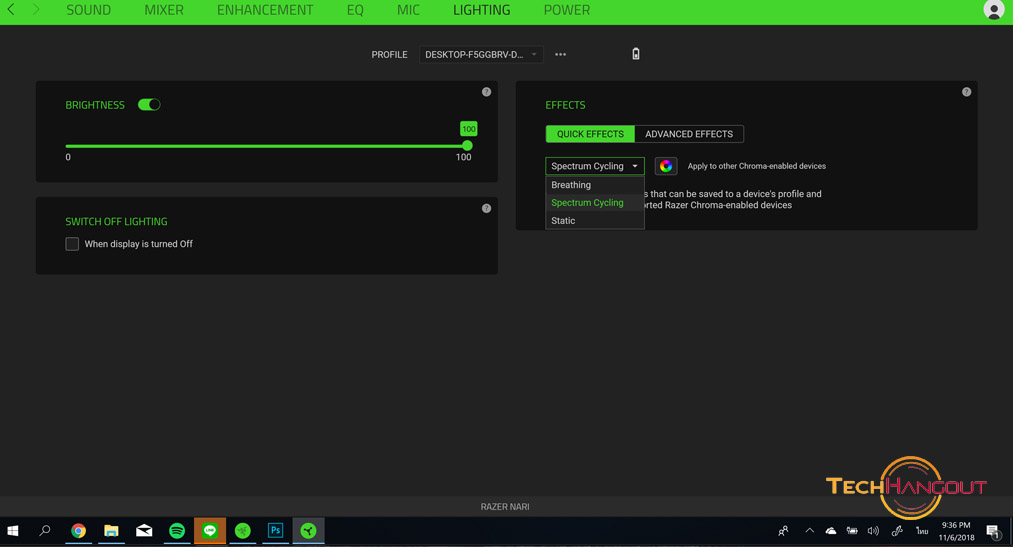Collapse the Spectrum Cycling effect dropdown
The width and height of the screenshot is (1013, 547).
[x=594, y=166]
